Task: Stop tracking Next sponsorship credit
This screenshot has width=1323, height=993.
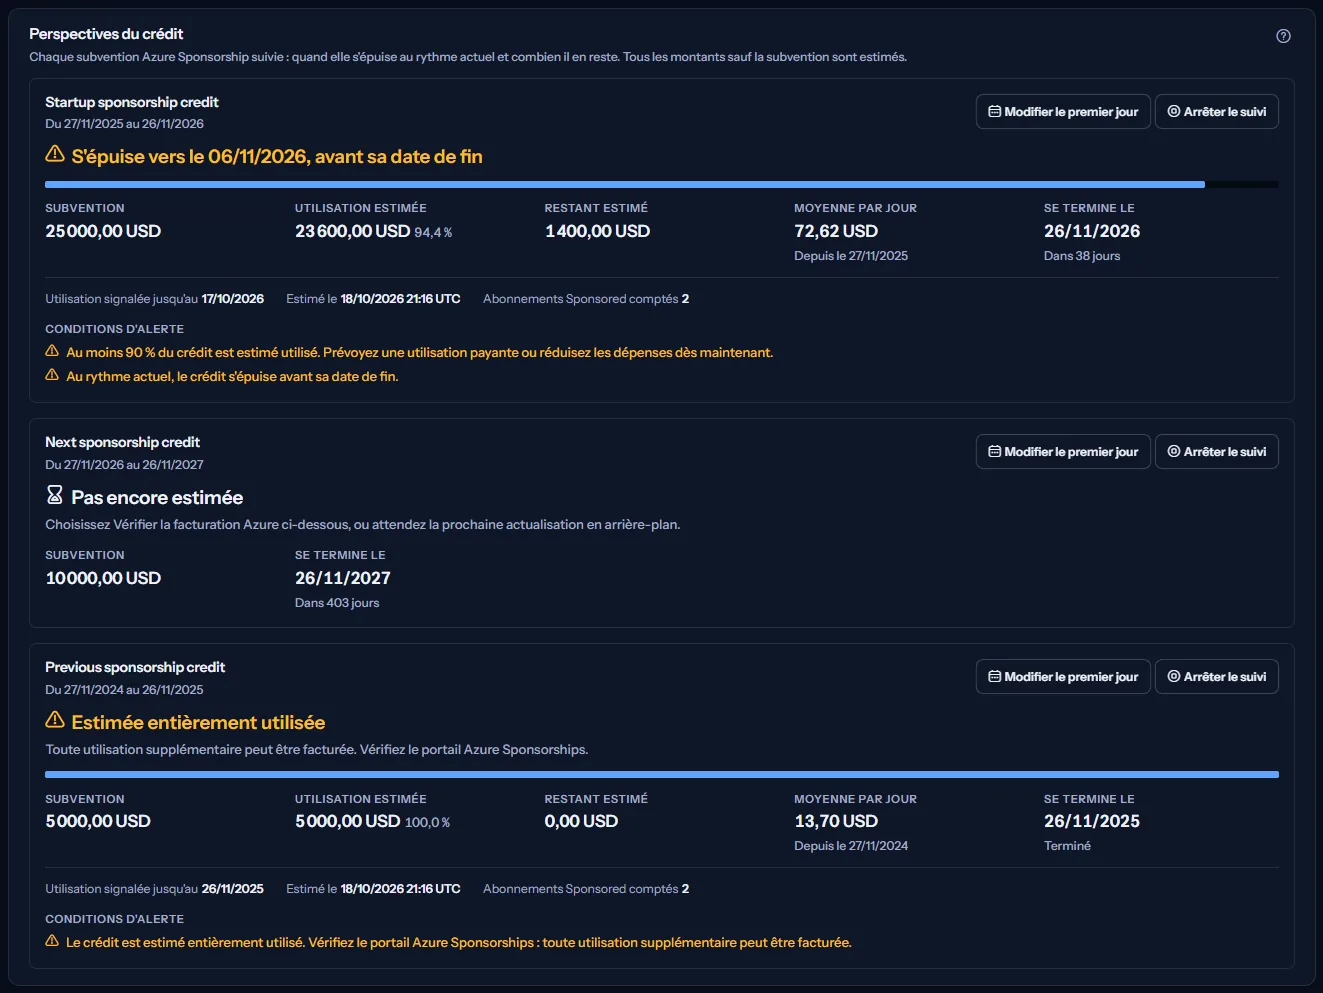Action: tap(1217, 452)
